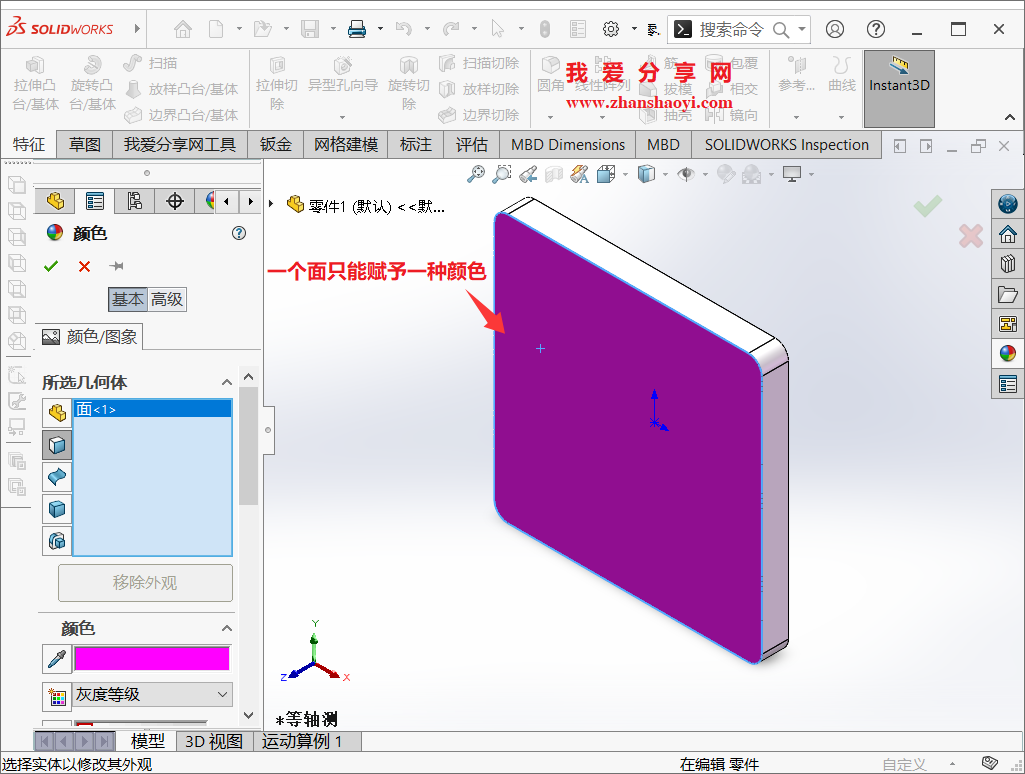Click the Hide/Show Items eye icon

[x=685, y=174]
